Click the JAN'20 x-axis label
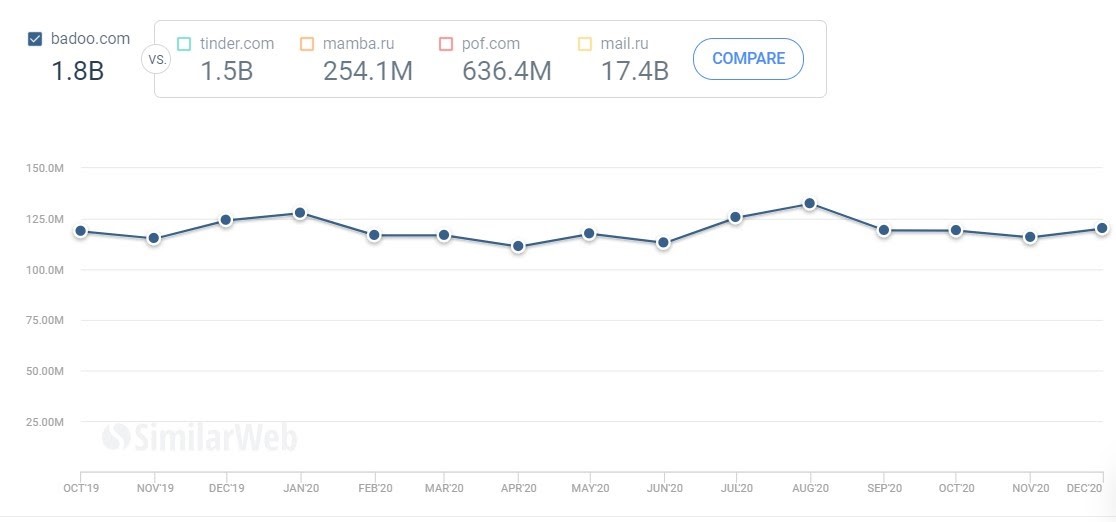Image resolution: width=1116 pixels, height=522 pixels. (300, 489)
